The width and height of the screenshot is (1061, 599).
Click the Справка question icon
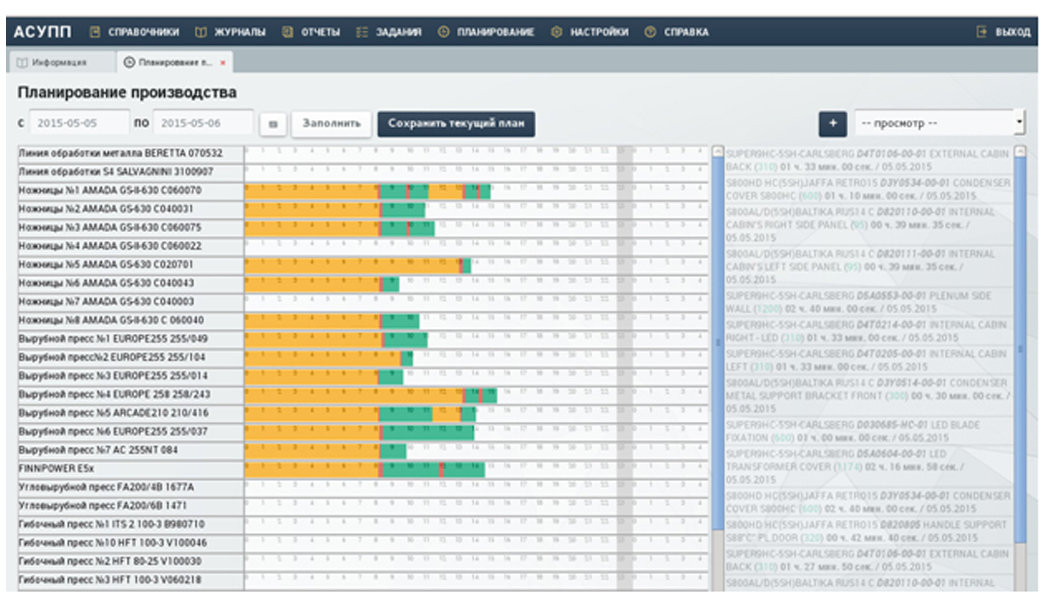coord(650,32)
